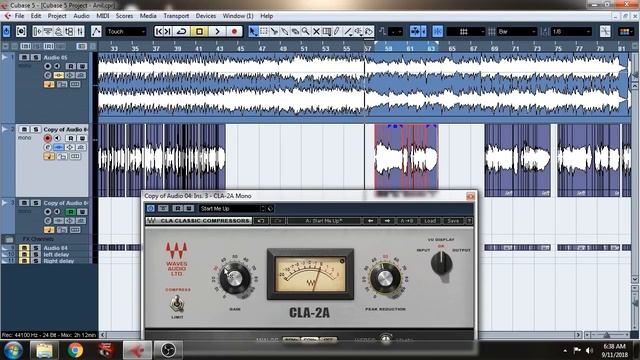Select the Draw pencil tool
The image size is (640, 360).
tap(337, 31)
